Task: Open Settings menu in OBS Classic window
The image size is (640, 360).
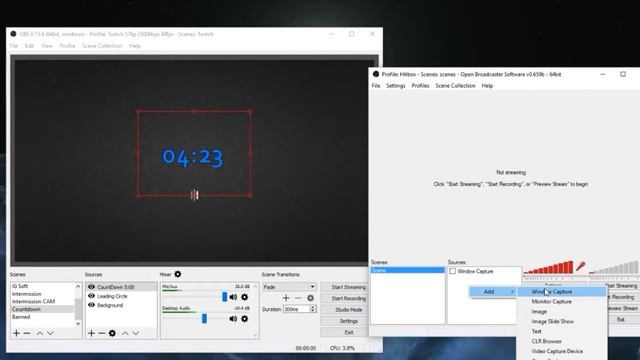Action: point(396,86)
